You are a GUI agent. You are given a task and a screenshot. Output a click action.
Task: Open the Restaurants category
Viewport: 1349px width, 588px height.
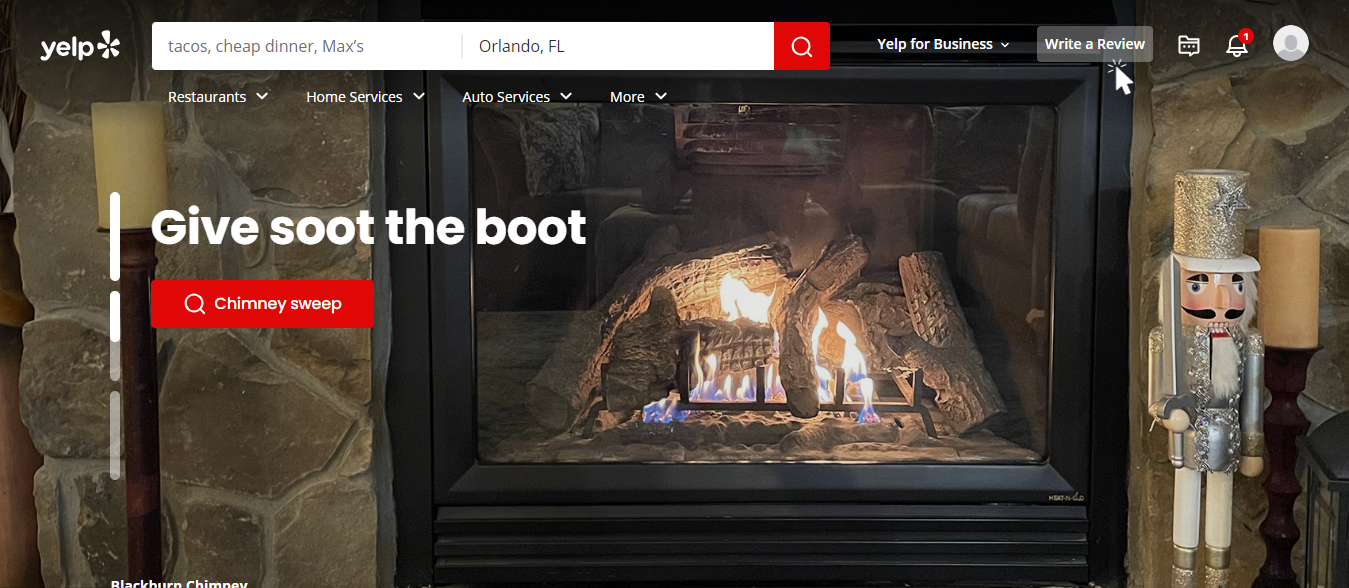coord(207,97)
